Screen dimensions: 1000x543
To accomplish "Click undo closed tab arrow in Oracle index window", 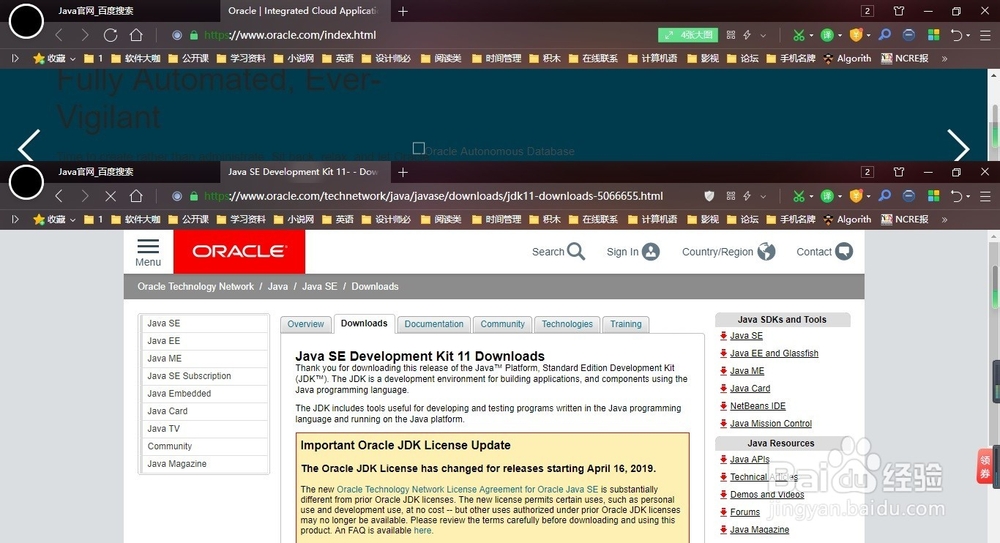I will 956,35.
